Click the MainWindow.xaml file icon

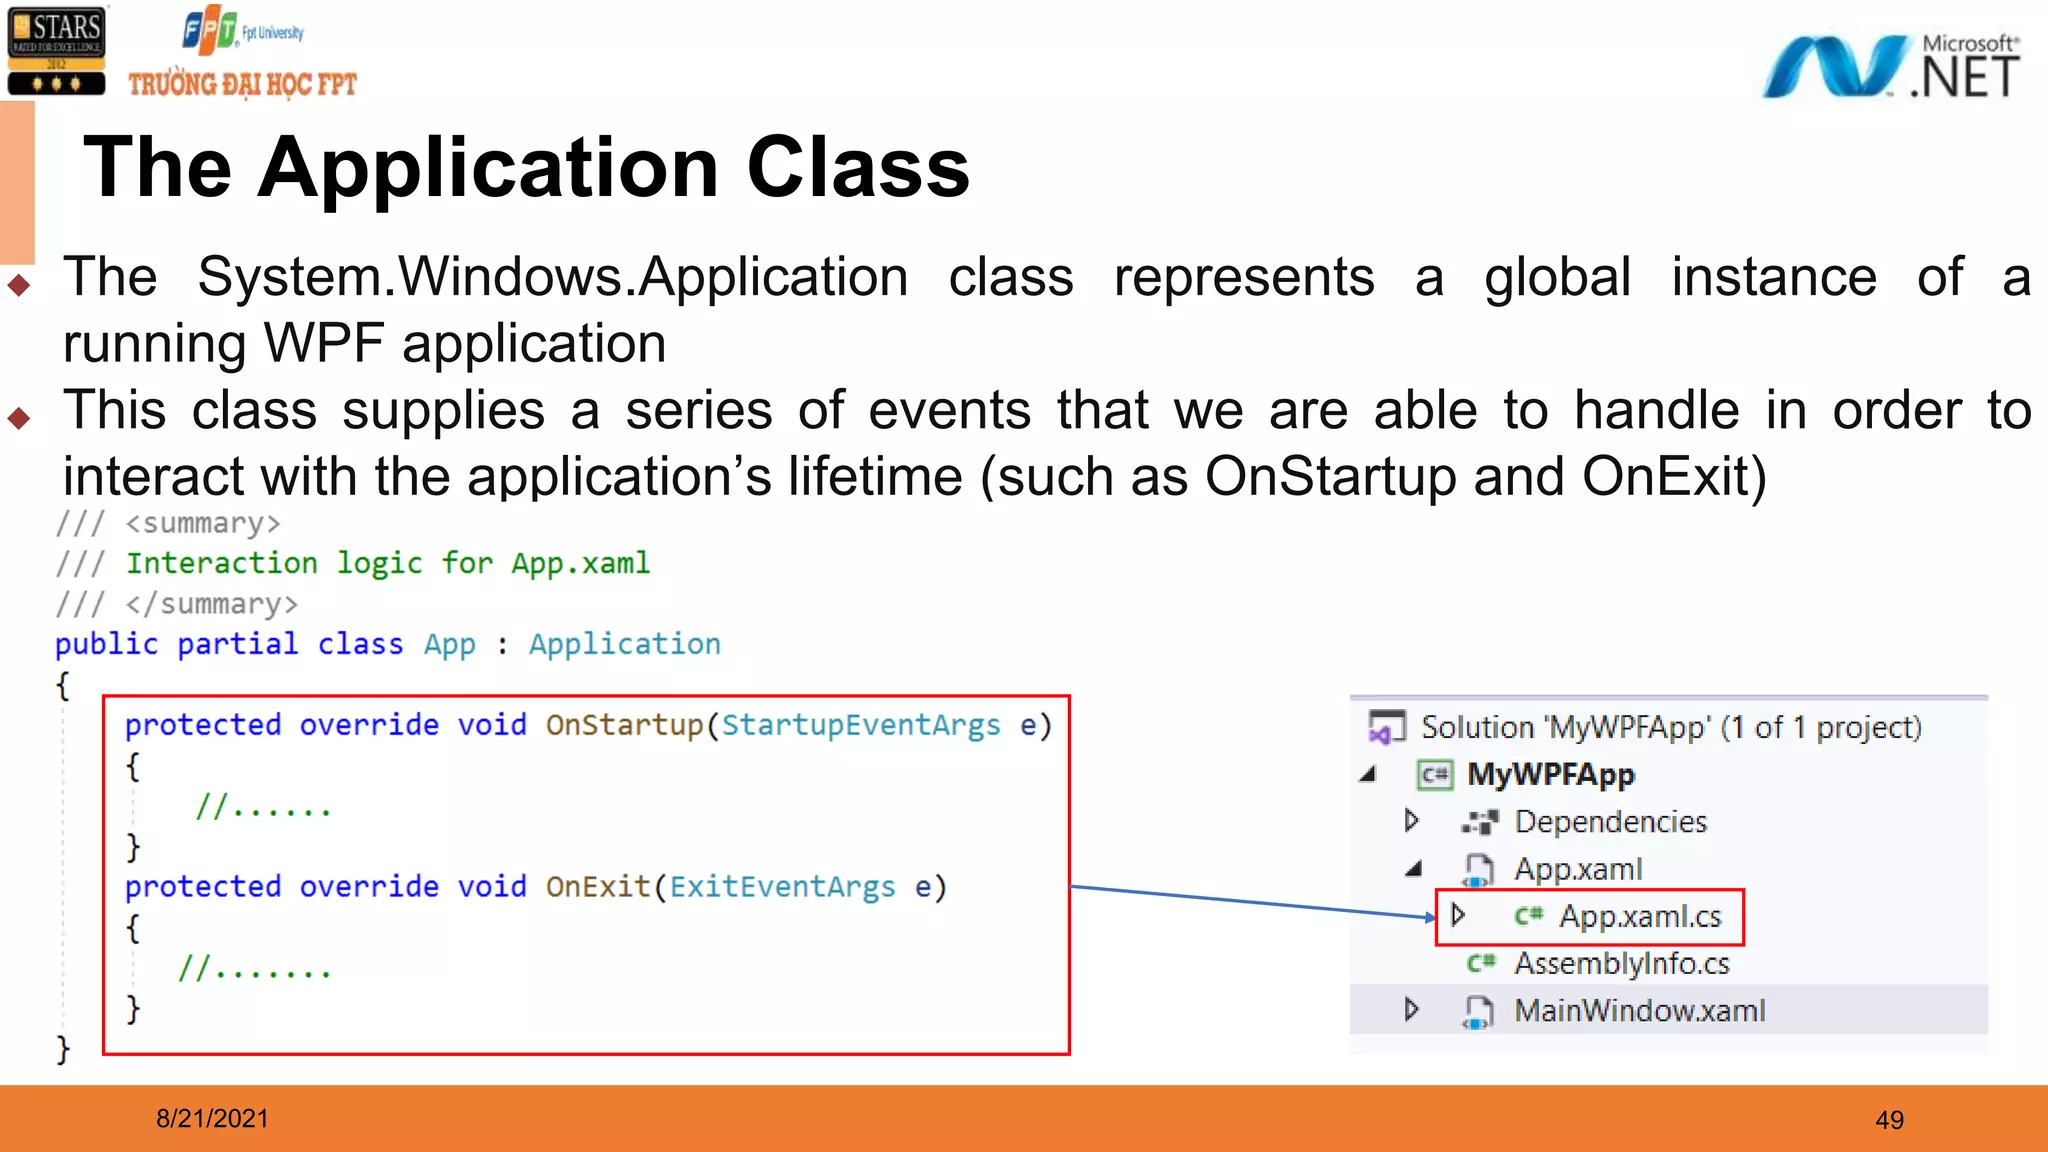[1478, 1011]
